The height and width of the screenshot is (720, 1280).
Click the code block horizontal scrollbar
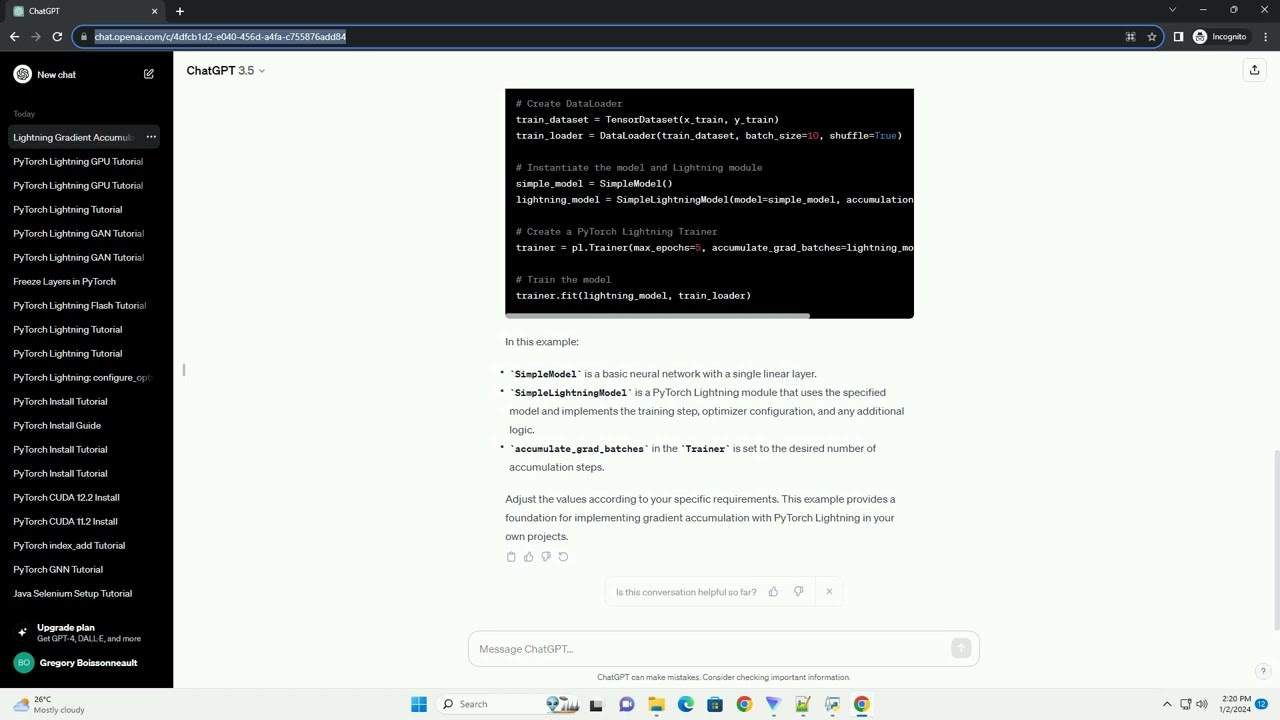point(657,315)
